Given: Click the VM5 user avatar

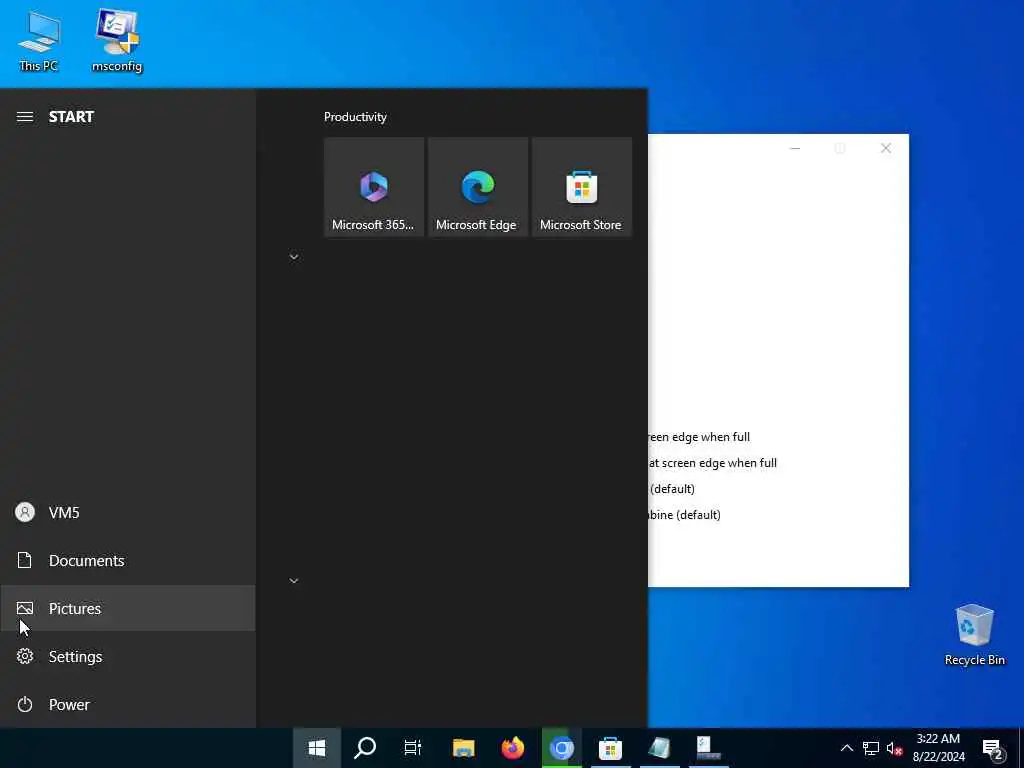Looking at the screenshot, I should 25,513.
